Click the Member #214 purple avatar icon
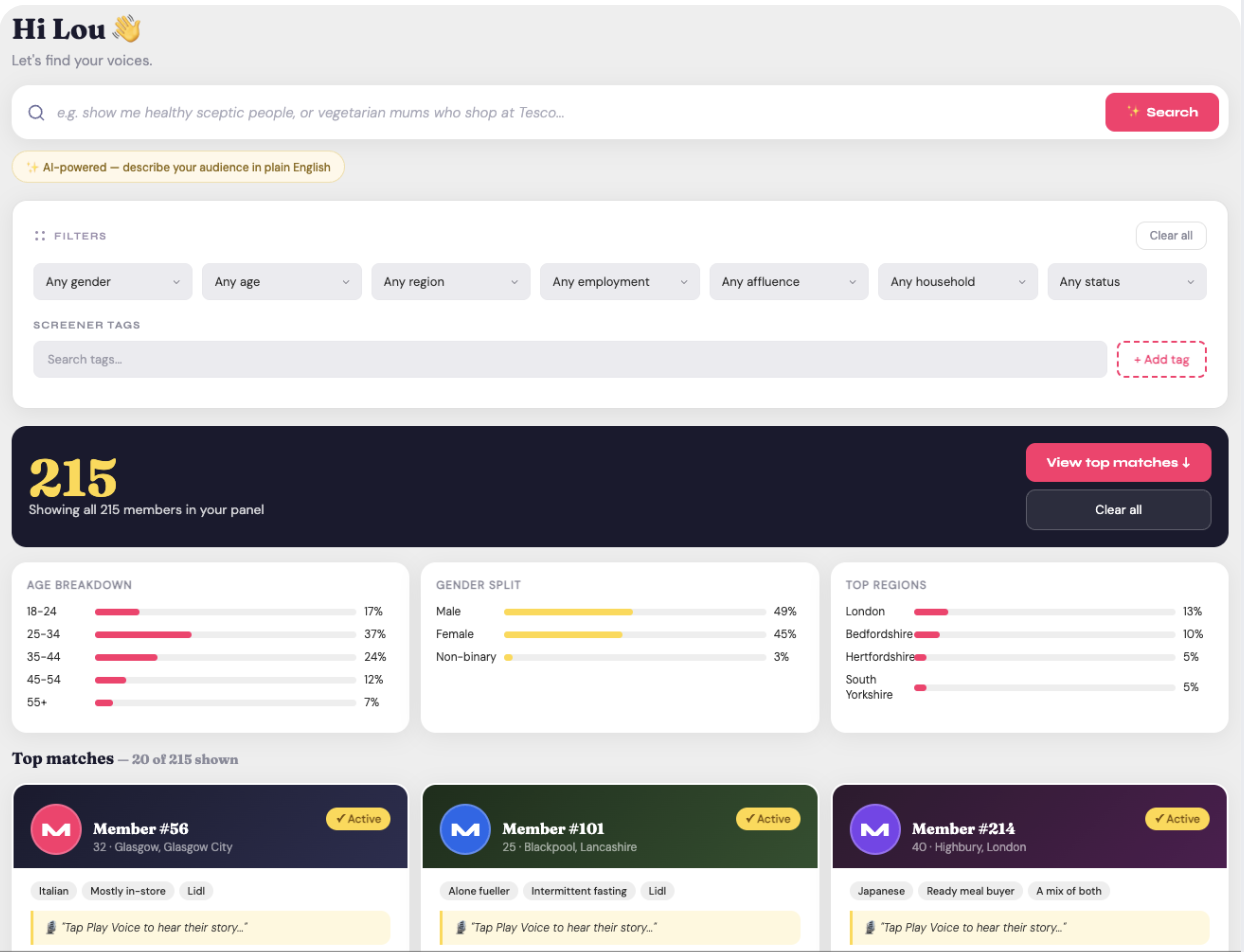Screen dimensions: 1244x952 point(875,829)
